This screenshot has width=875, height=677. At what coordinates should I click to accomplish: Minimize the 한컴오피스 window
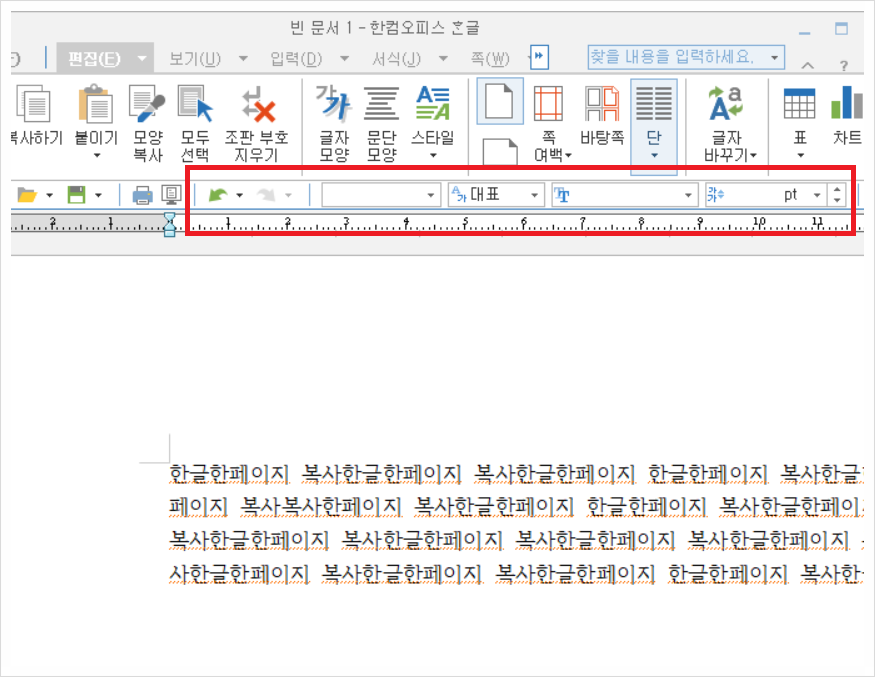click(x=804, y=31)
